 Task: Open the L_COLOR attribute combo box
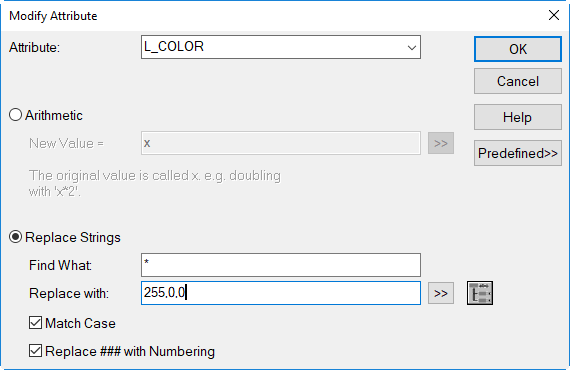pos(281,47)
